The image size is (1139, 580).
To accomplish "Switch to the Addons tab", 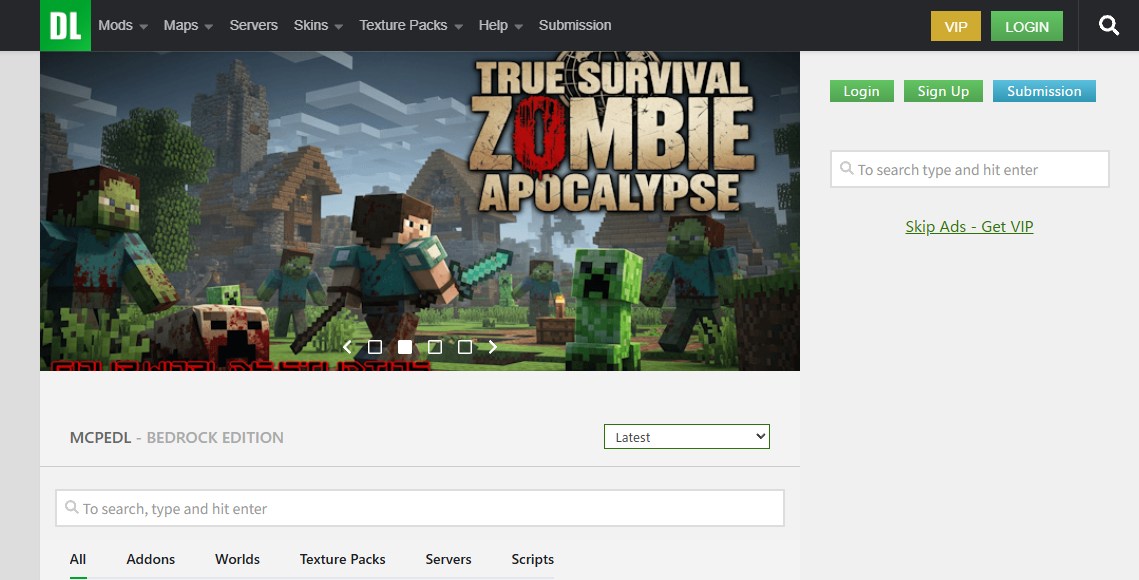I will click(150, 559).
